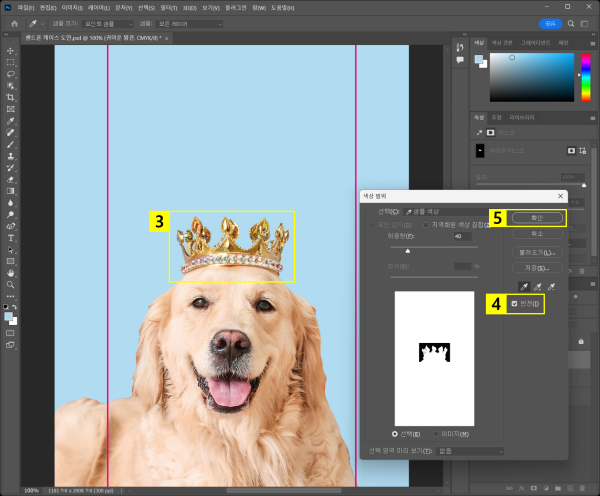Viewport: 600px width, 496px height.
Task: Select the Lasso tool
Action: [11, 73]
